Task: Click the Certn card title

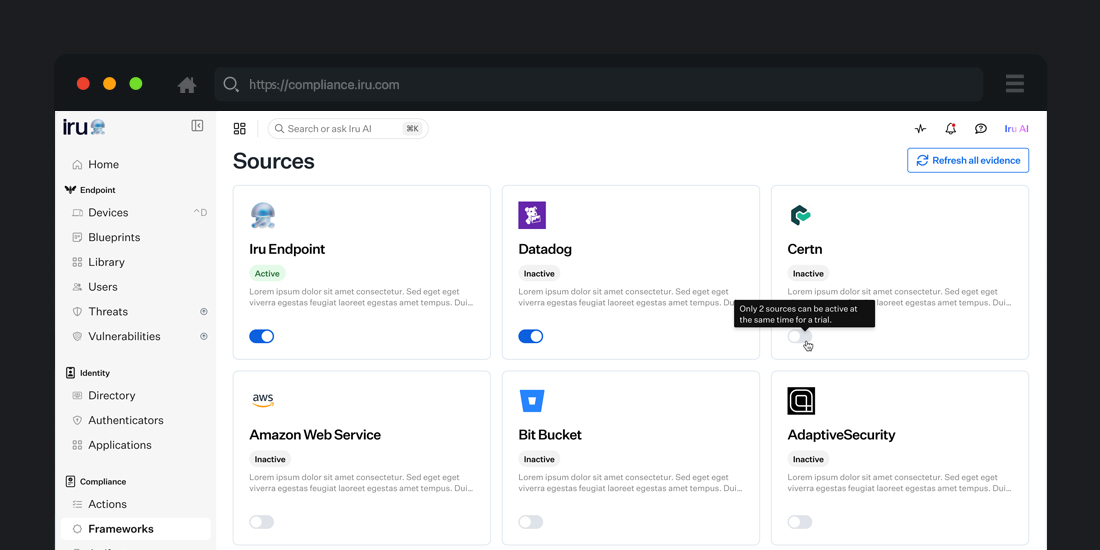Action: click(805, 249)
